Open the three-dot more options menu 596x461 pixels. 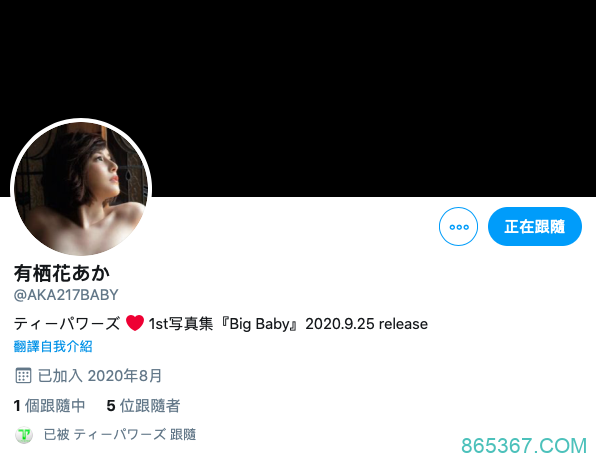click(x=458, y=227)
